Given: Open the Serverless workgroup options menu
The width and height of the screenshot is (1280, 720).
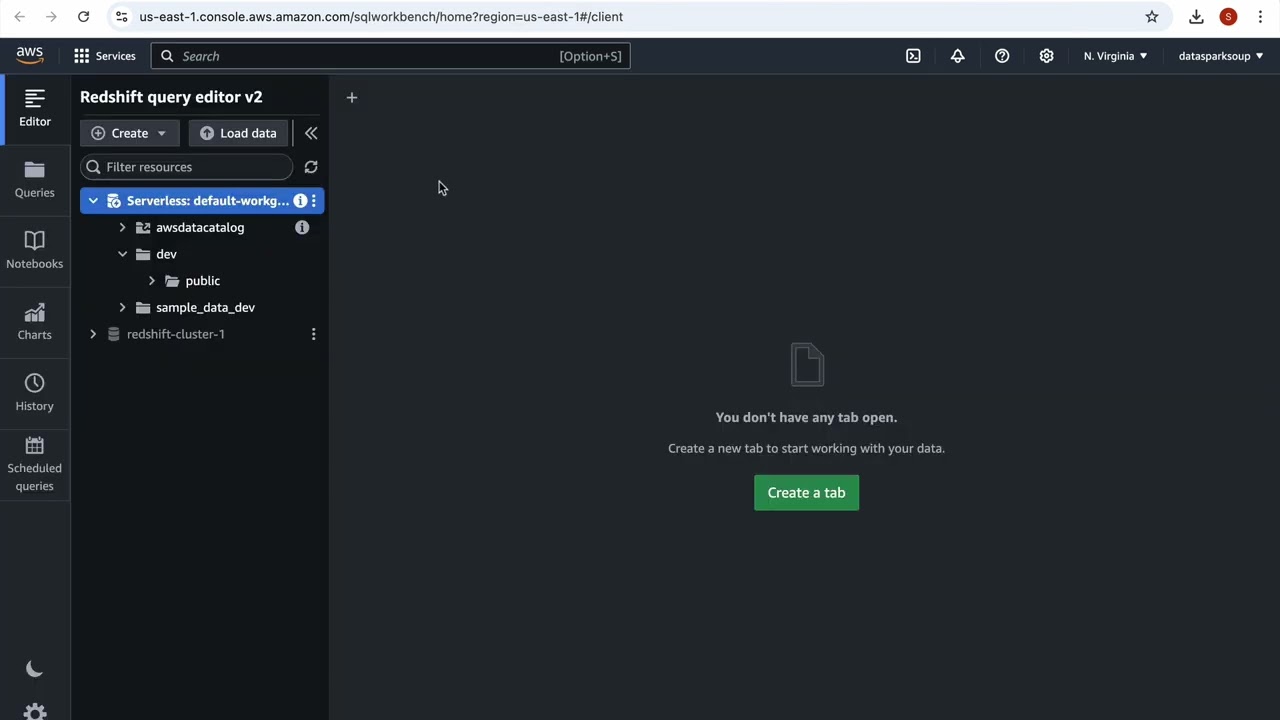Looking at the screenshot, I should [x=313, y=201].
